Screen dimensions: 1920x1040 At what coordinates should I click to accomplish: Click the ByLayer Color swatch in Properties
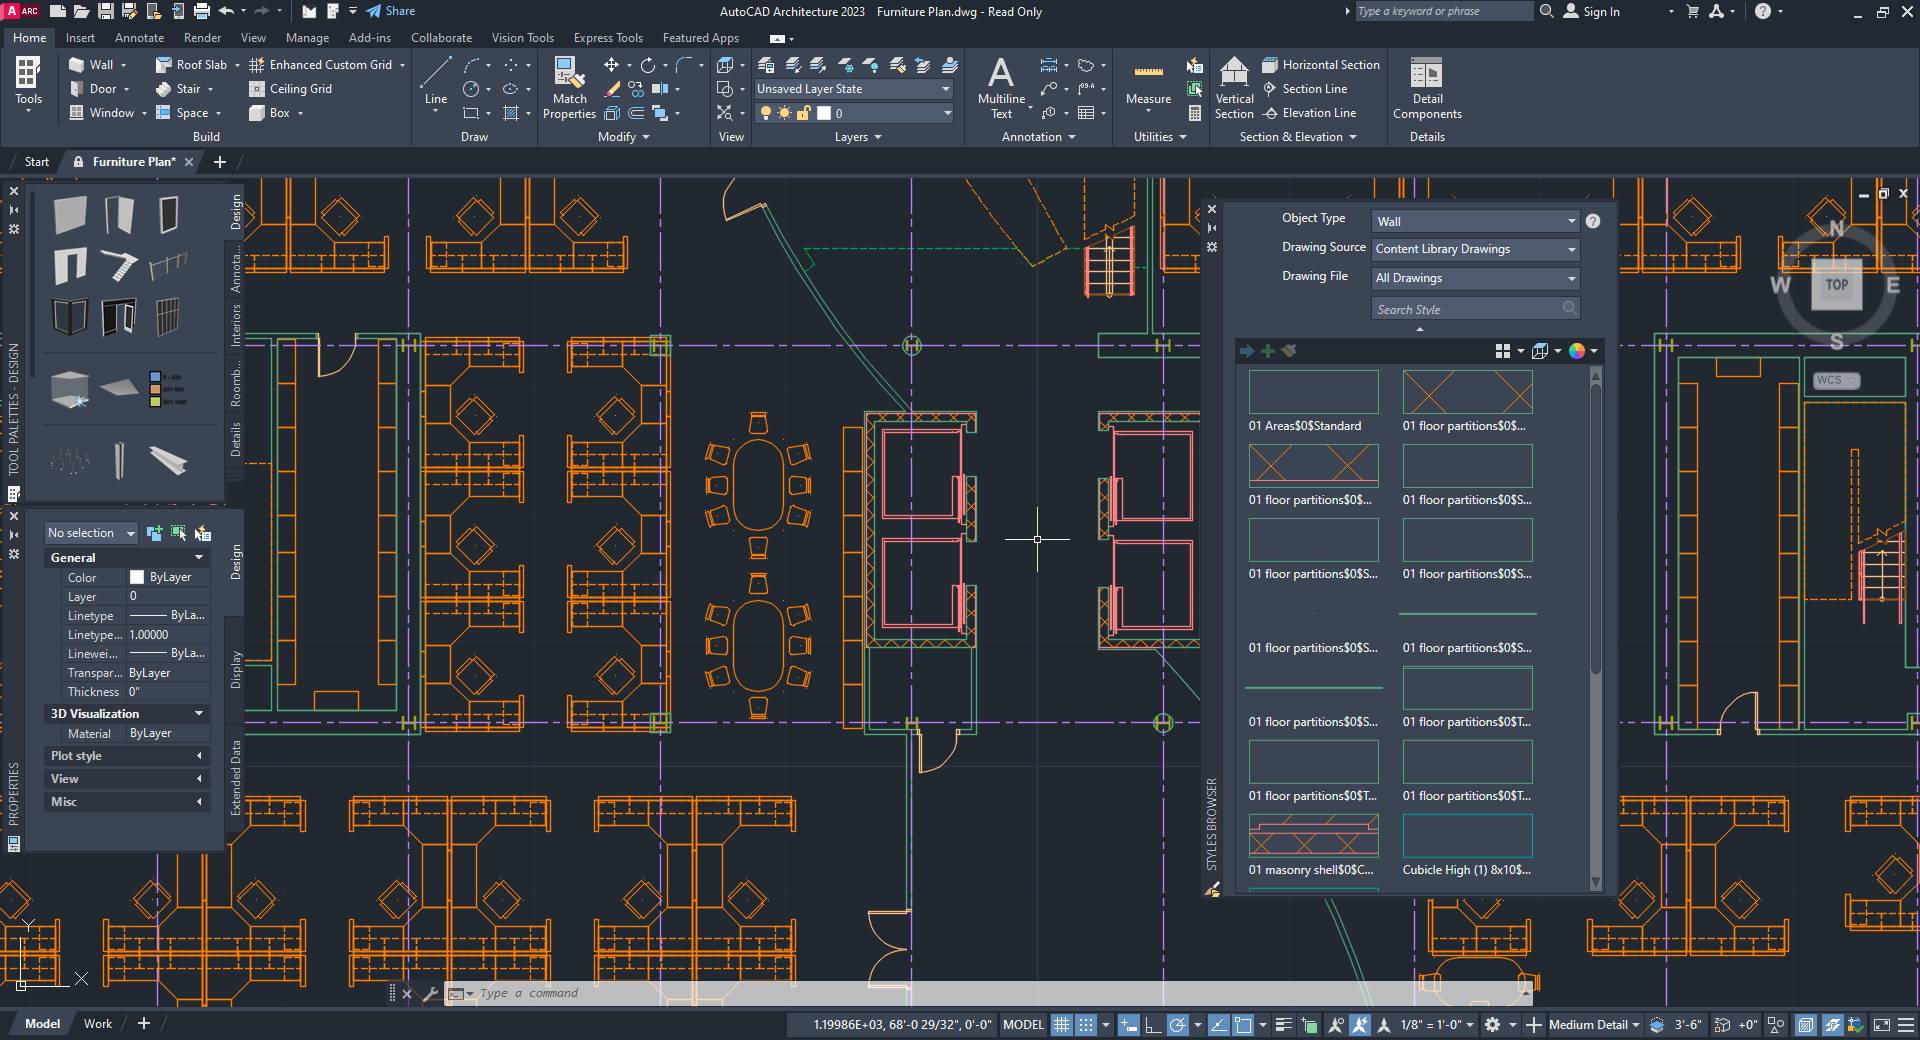click(x=137, y=577)
